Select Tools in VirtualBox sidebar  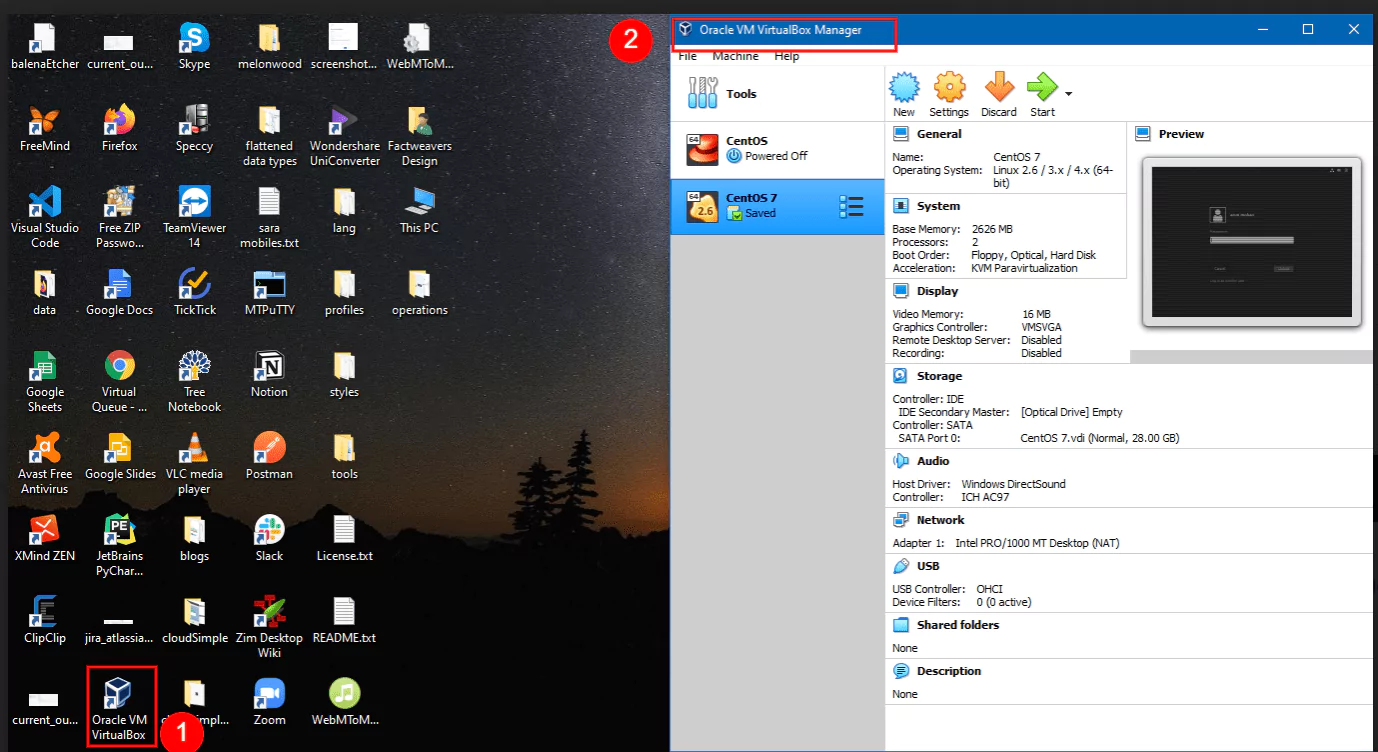click(x=777, y=94)
